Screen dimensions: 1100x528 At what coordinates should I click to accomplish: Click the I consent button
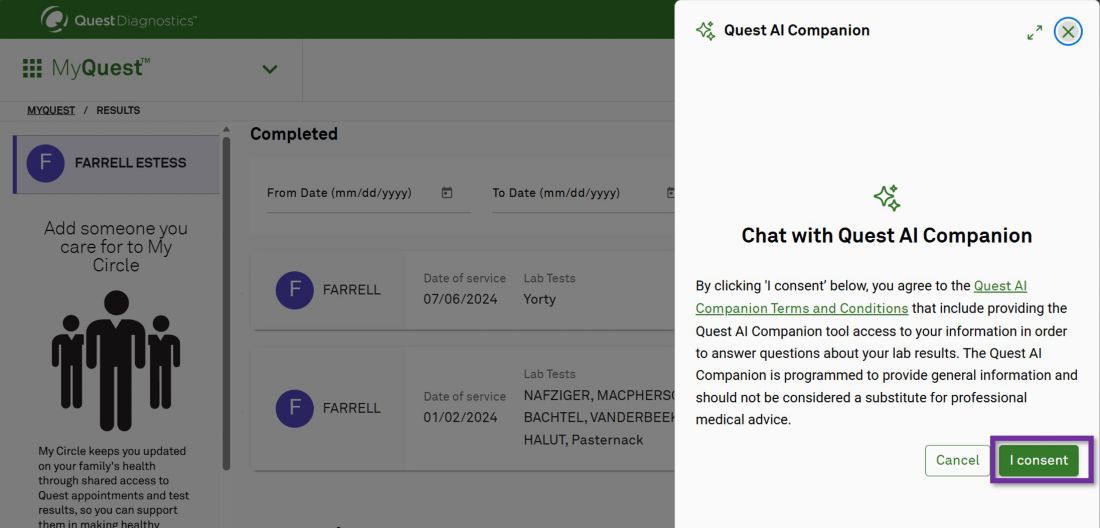(x=1039, y=461)
